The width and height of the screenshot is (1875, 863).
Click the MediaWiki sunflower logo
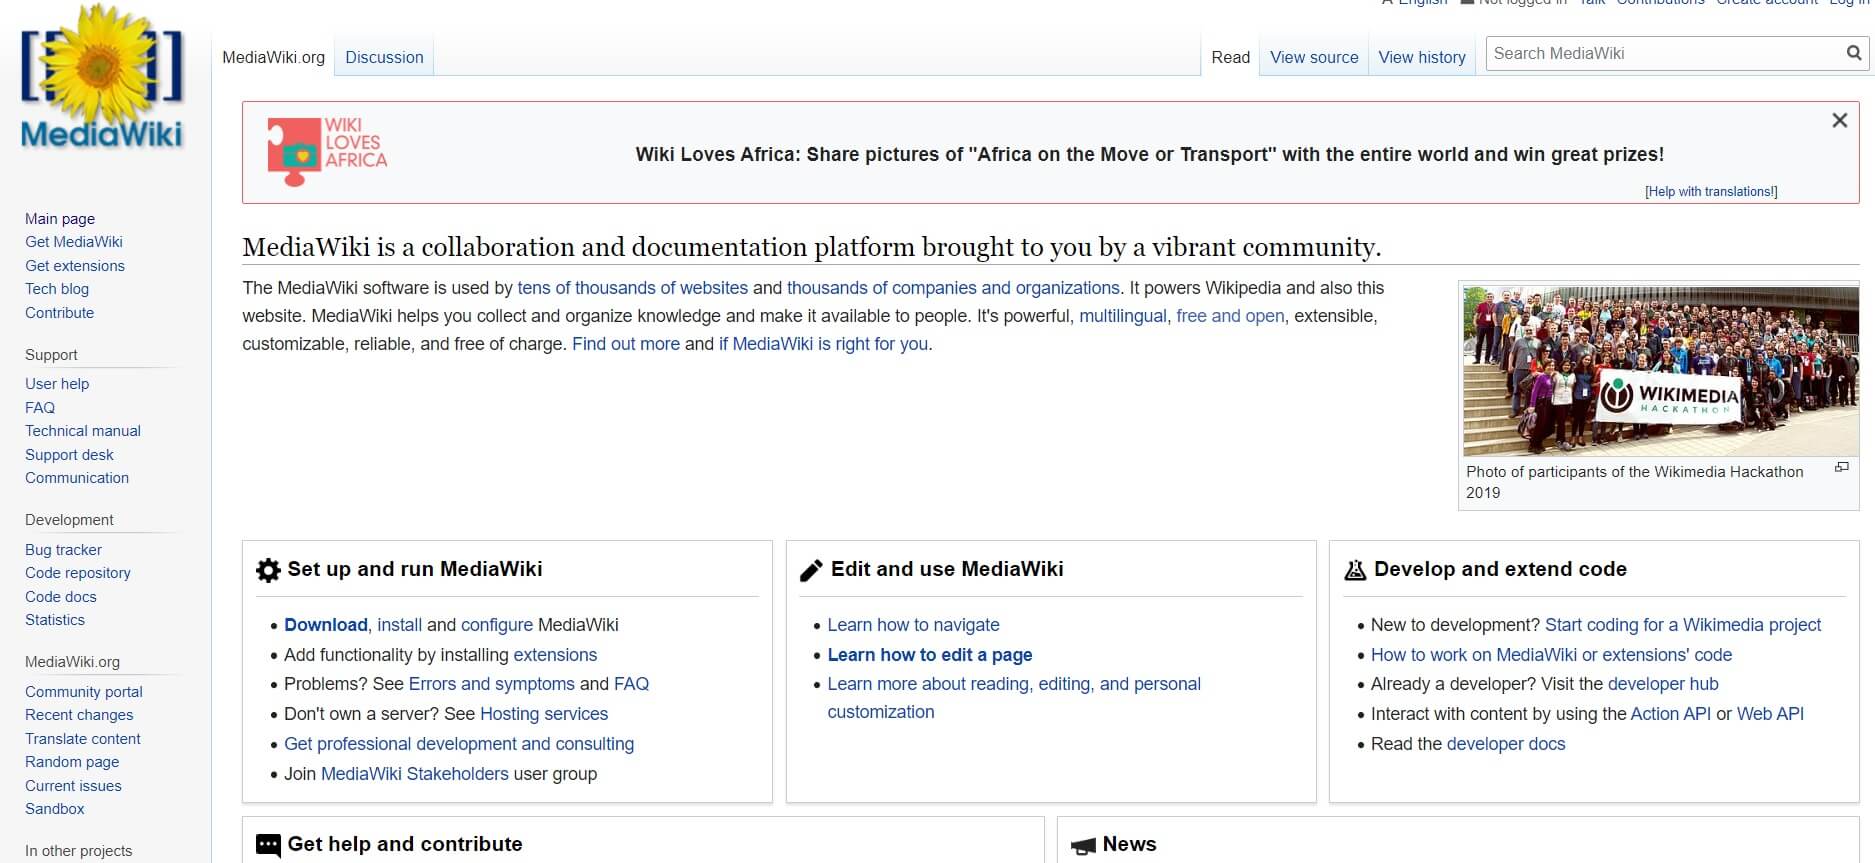coord(102,78)
